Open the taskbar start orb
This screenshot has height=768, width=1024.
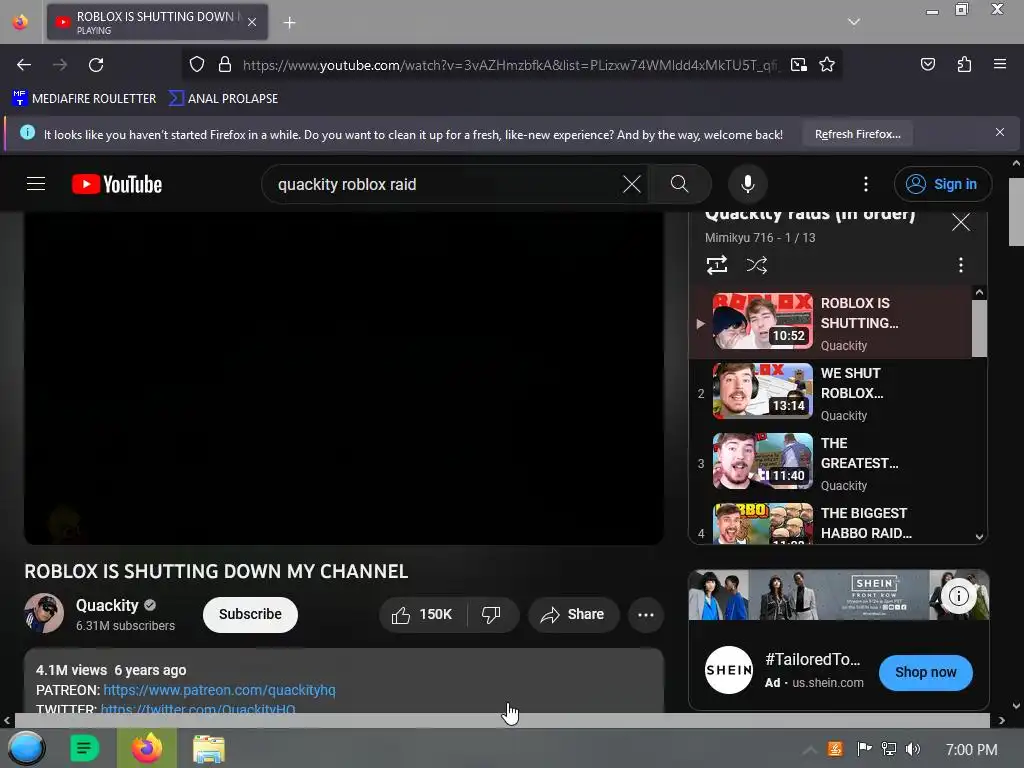coord(26,748)
